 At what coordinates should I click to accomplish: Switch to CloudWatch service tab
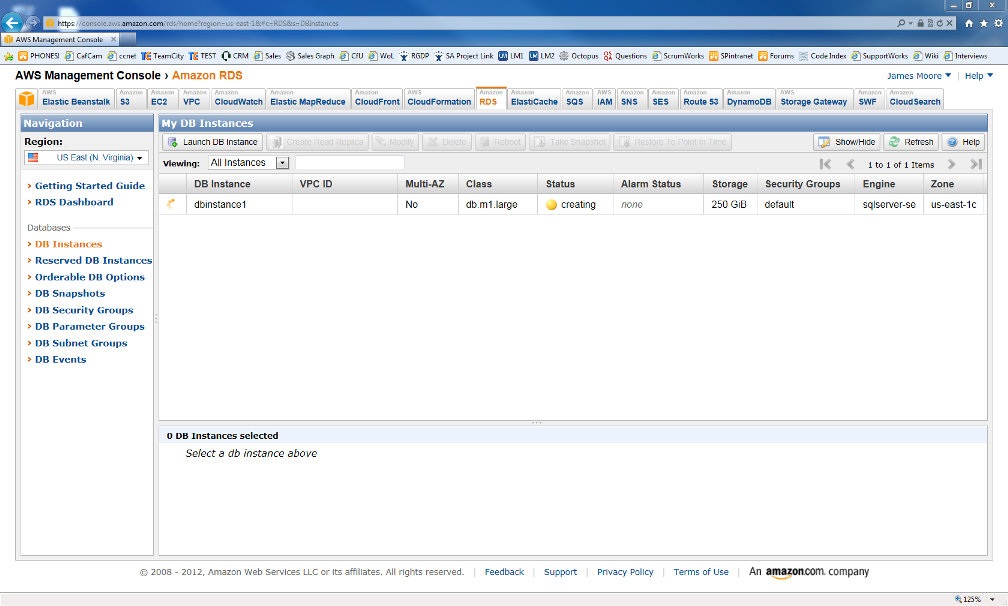pyautogui.click(x=238, y=98)
